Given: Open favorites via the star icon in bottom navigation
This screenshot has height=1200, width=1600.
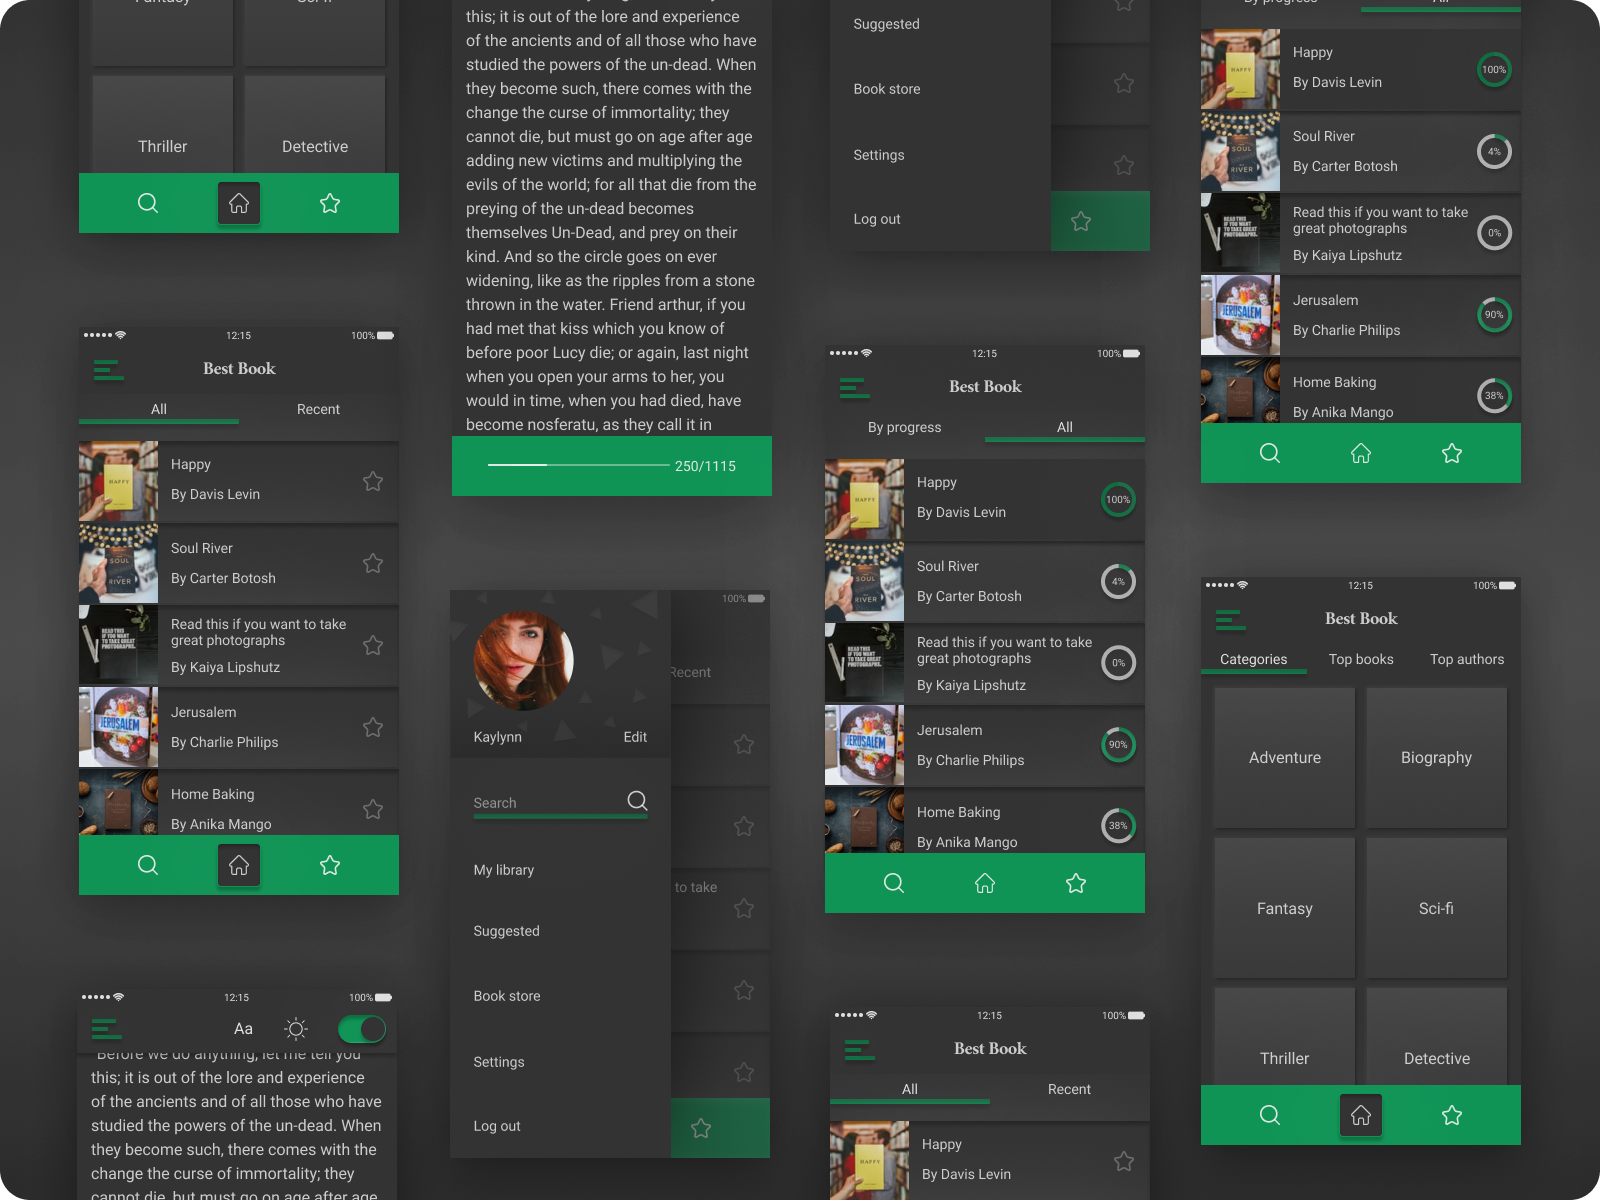Looking at the screenshot, I should (330, 865).
